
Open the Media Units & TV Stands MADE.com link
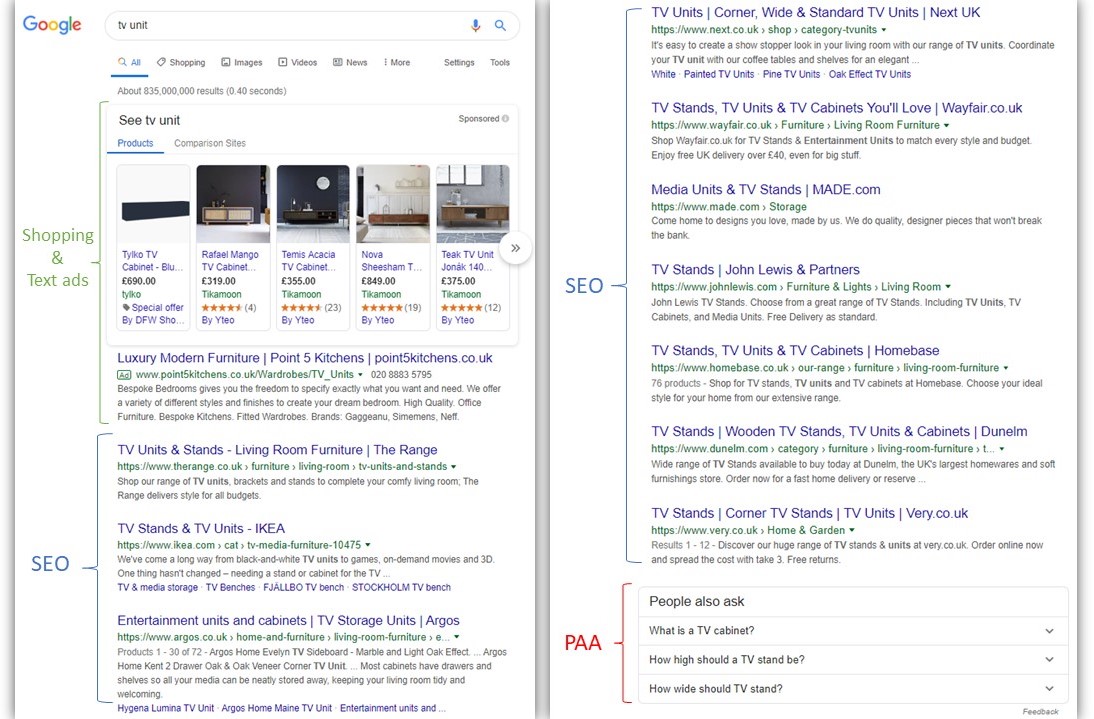[765, 189]
